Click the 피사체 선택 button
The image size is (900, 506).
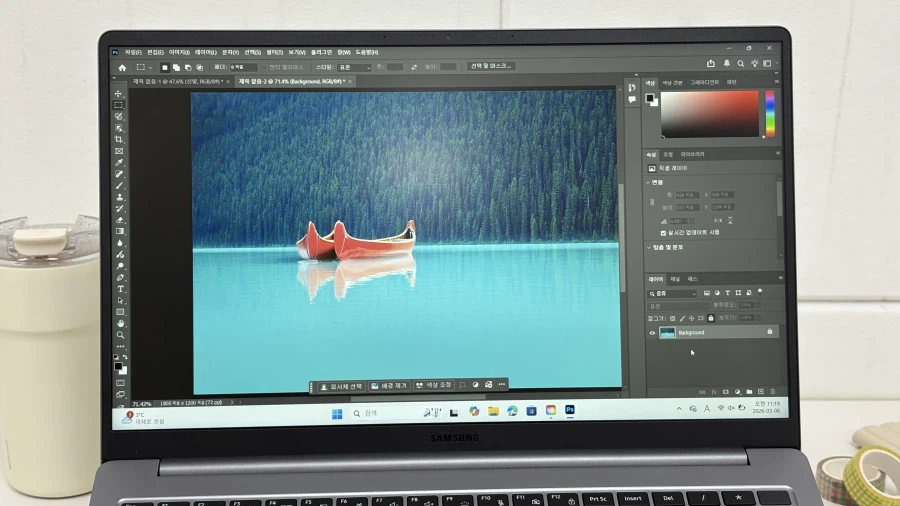pyautogui.click(x=342, y=385)
